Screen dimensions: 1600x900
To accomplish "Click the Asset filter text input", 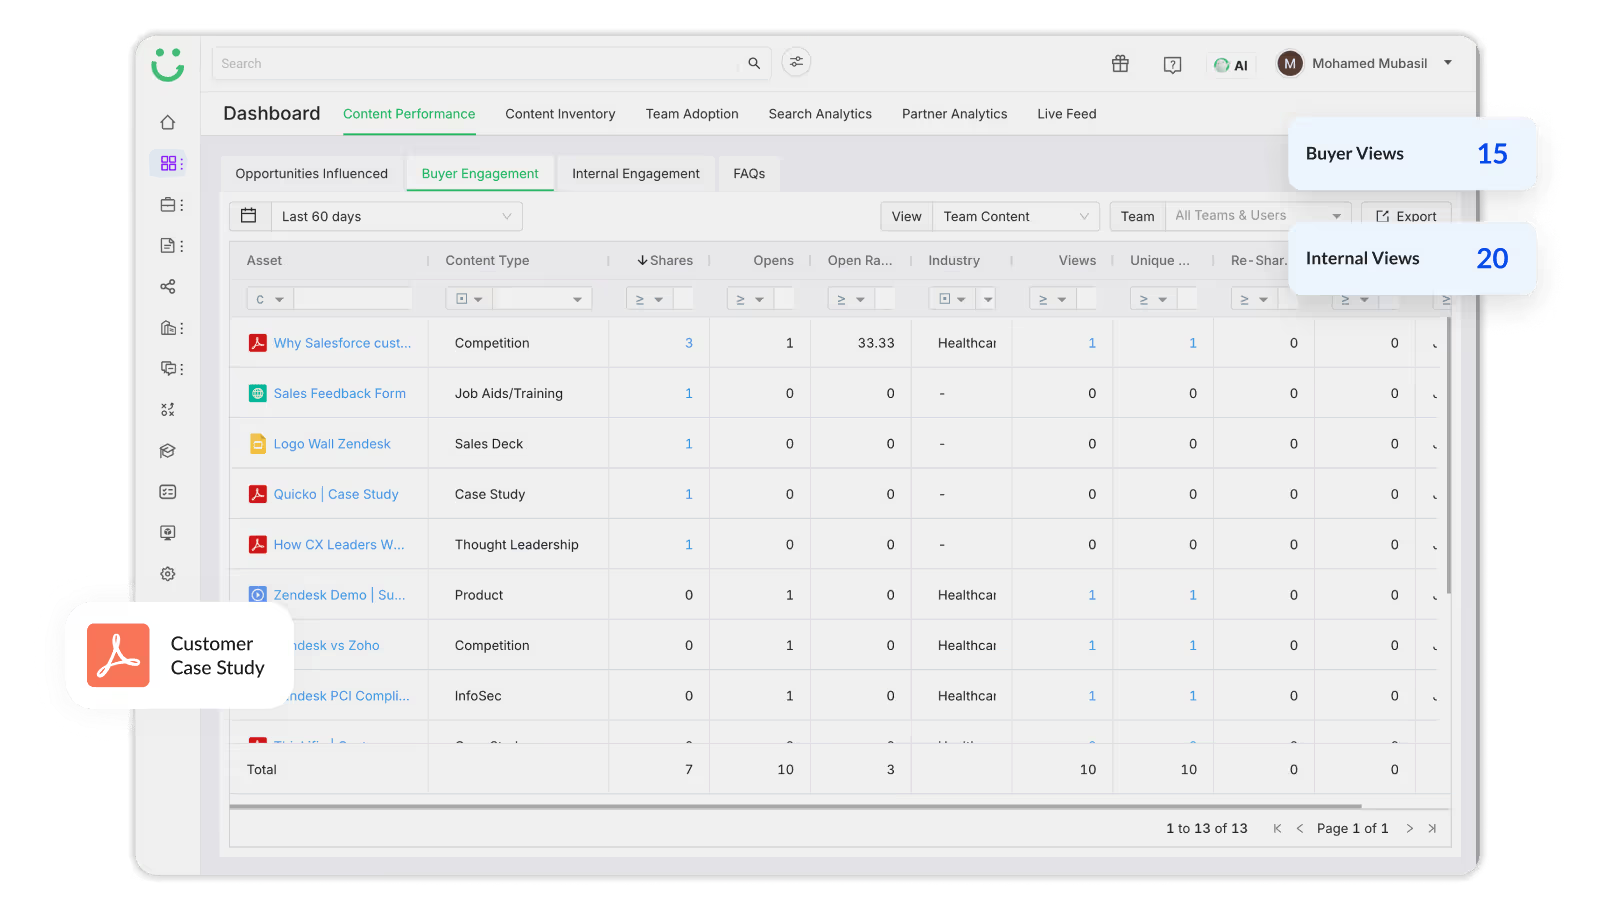I will tap(353, 299).
